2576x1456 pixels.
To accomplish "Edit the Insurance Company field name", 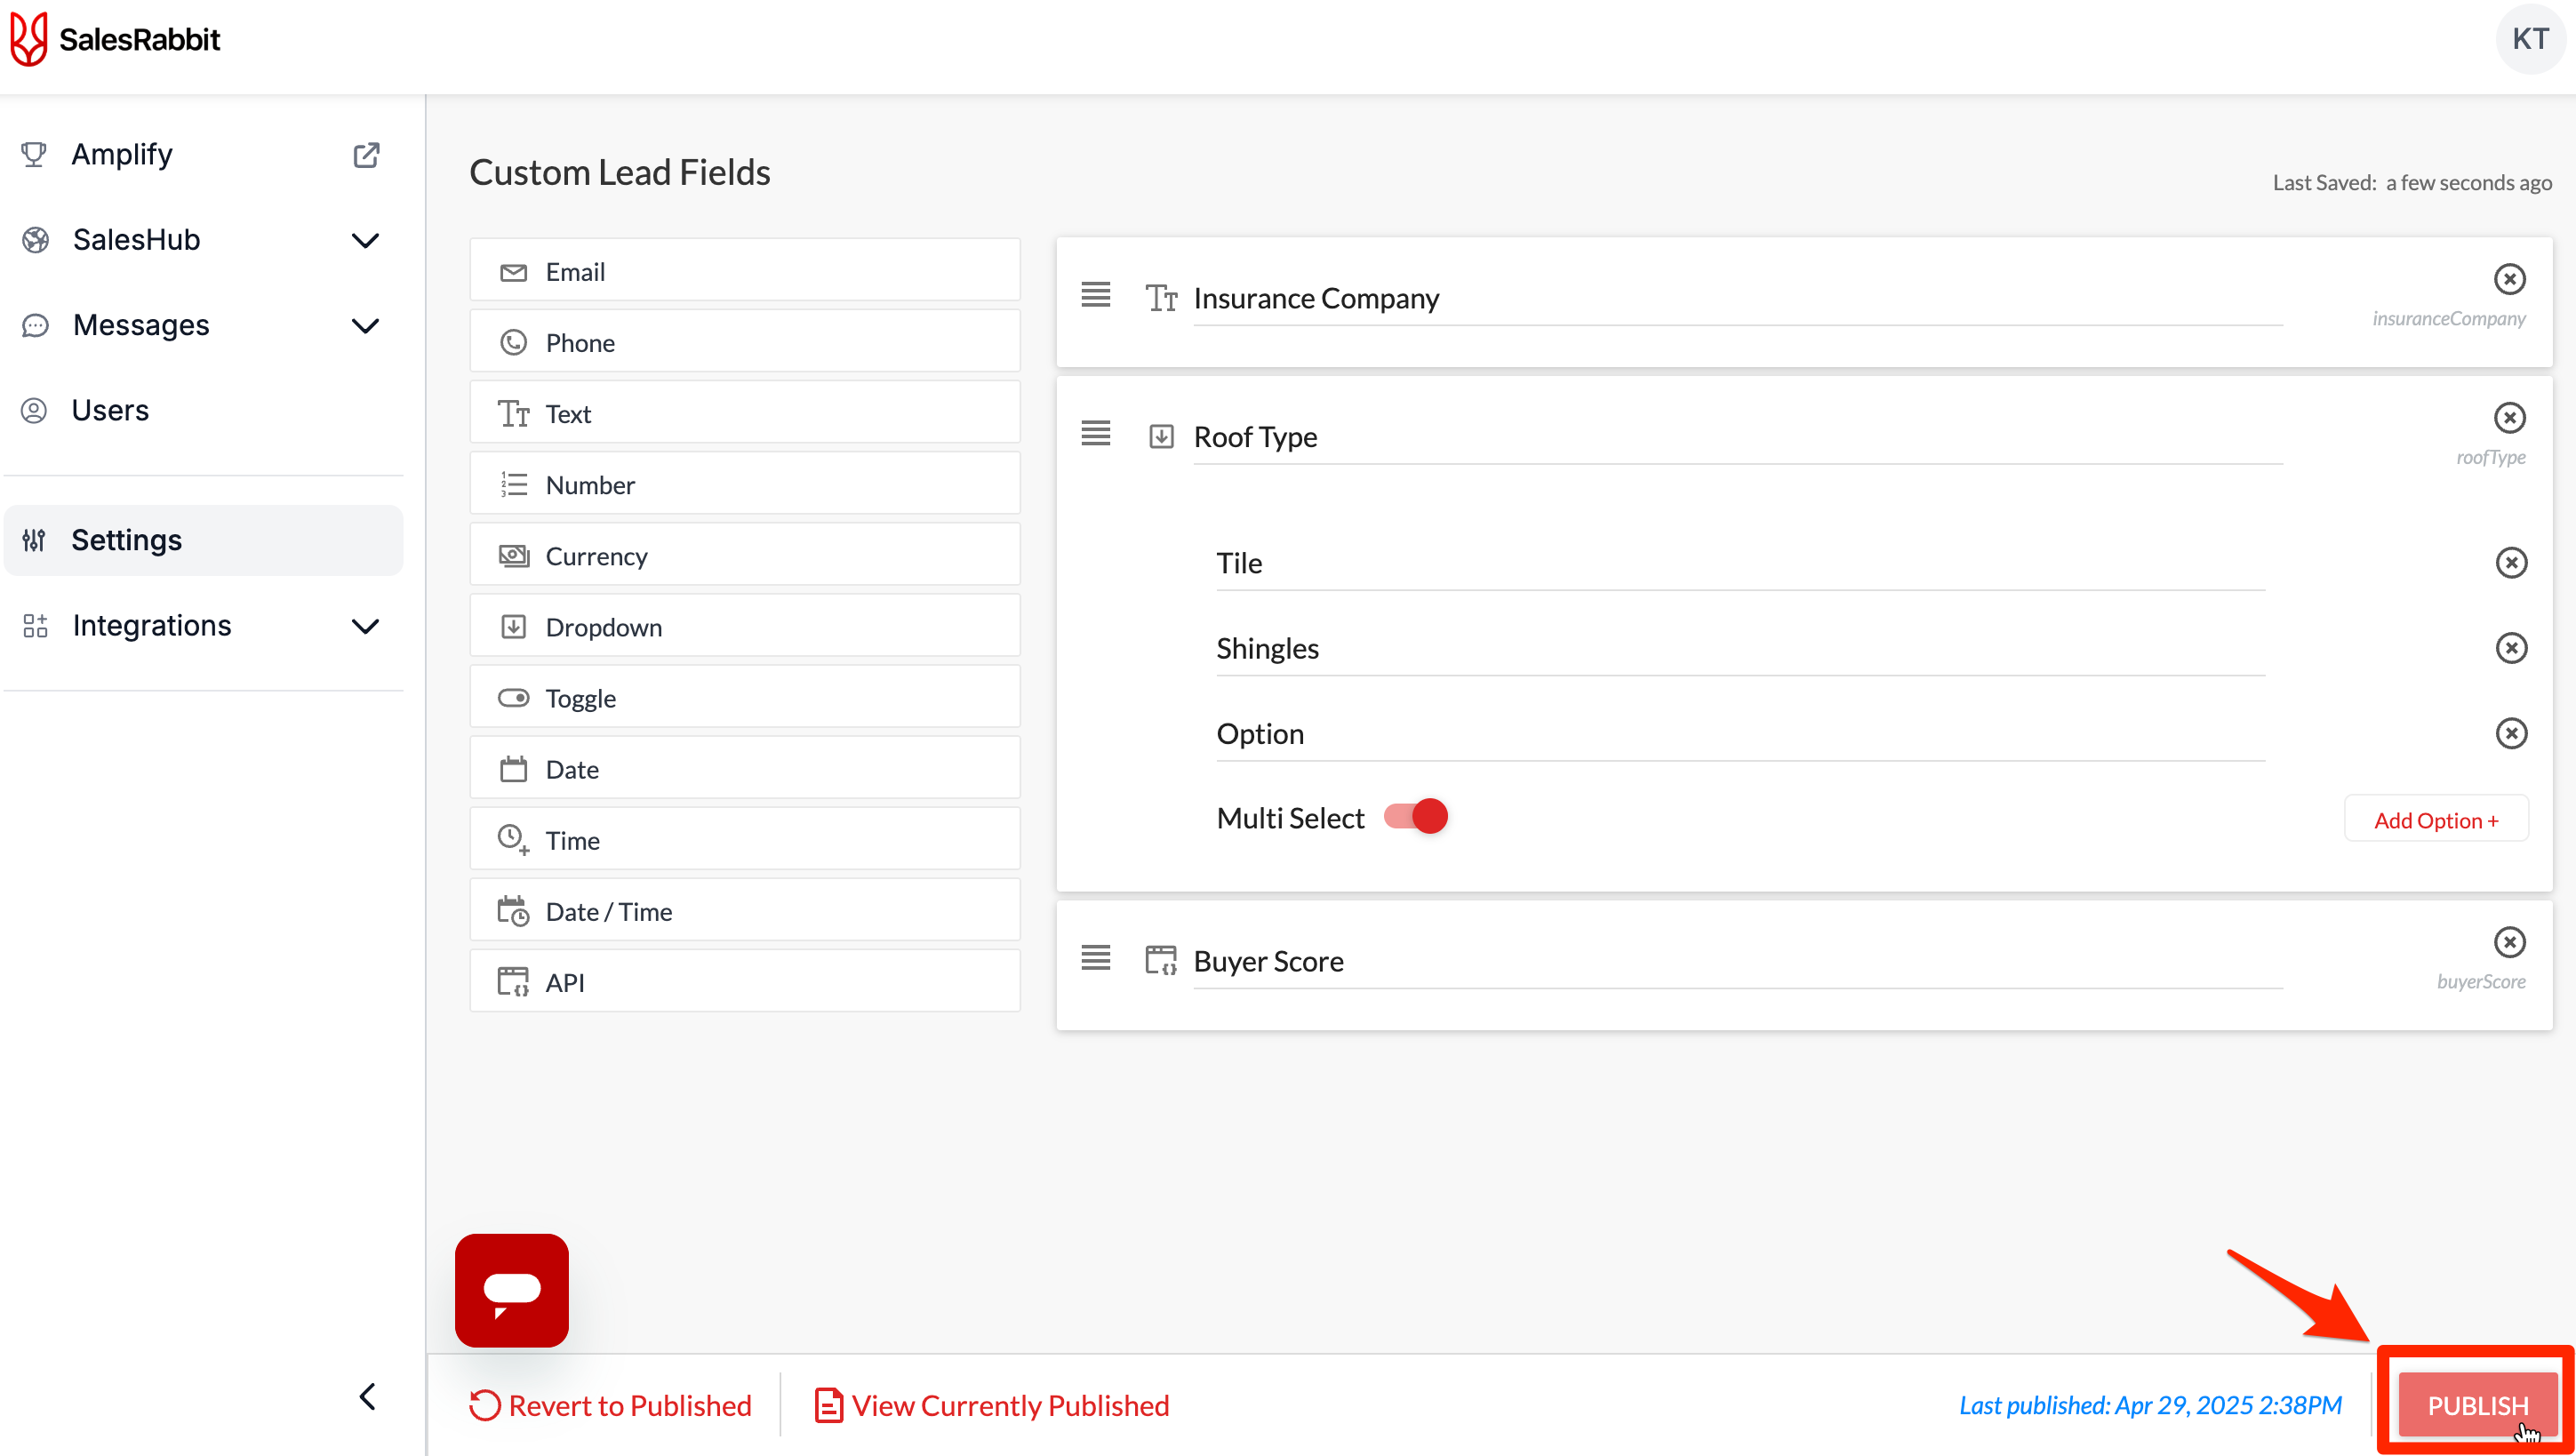I will coord(1737,299).
